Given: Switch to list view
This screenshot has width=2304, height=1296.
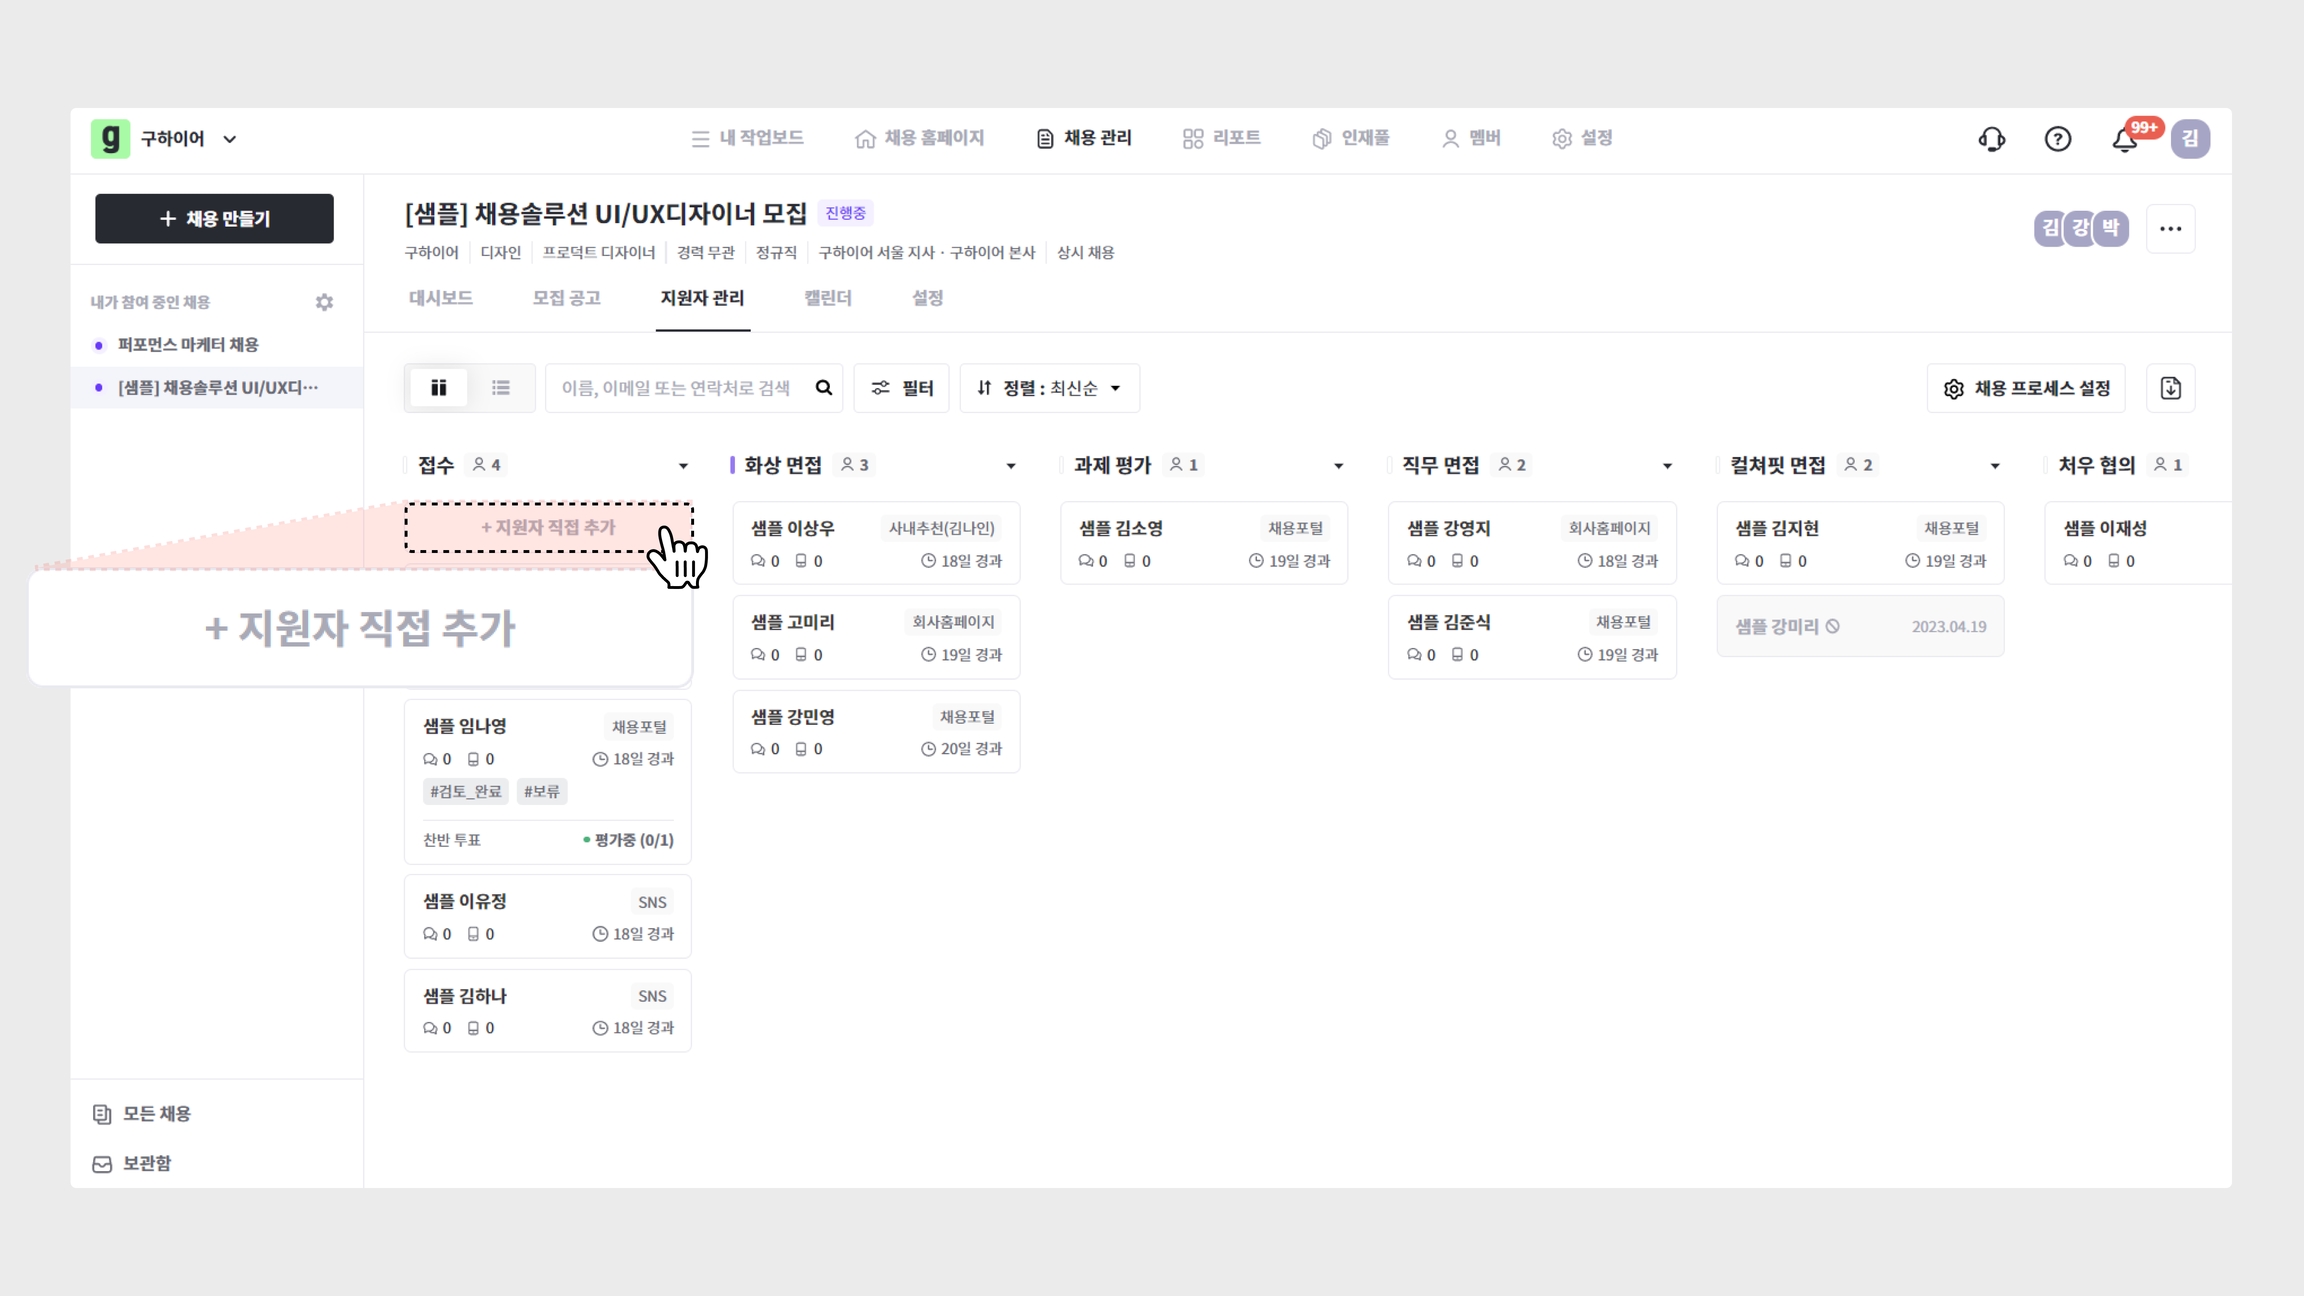Looking at the screenshot, I should pyautogui.click(x=501, y=388).
